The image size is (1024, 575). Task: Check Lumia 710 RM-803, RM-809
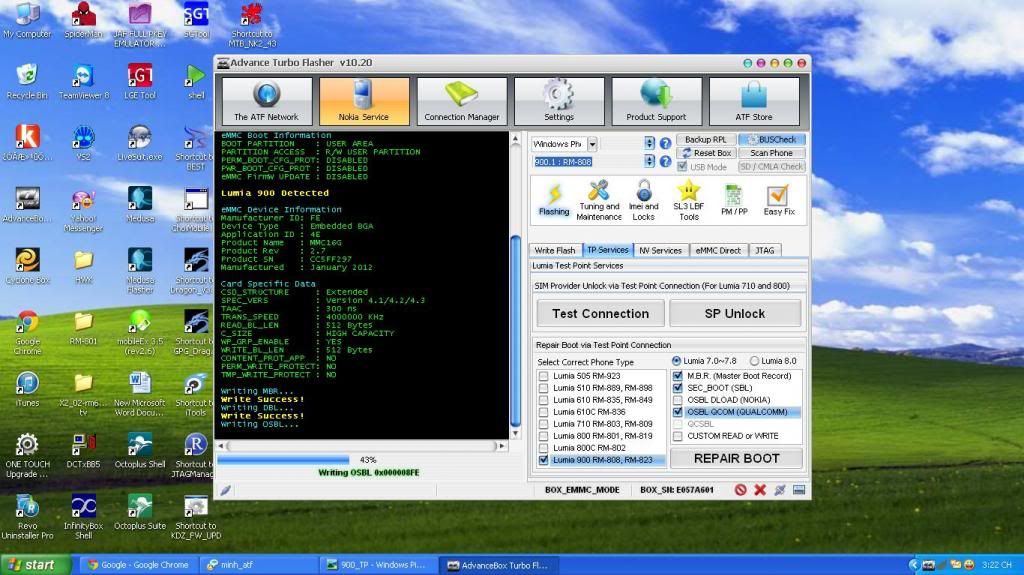pos(543,424)
